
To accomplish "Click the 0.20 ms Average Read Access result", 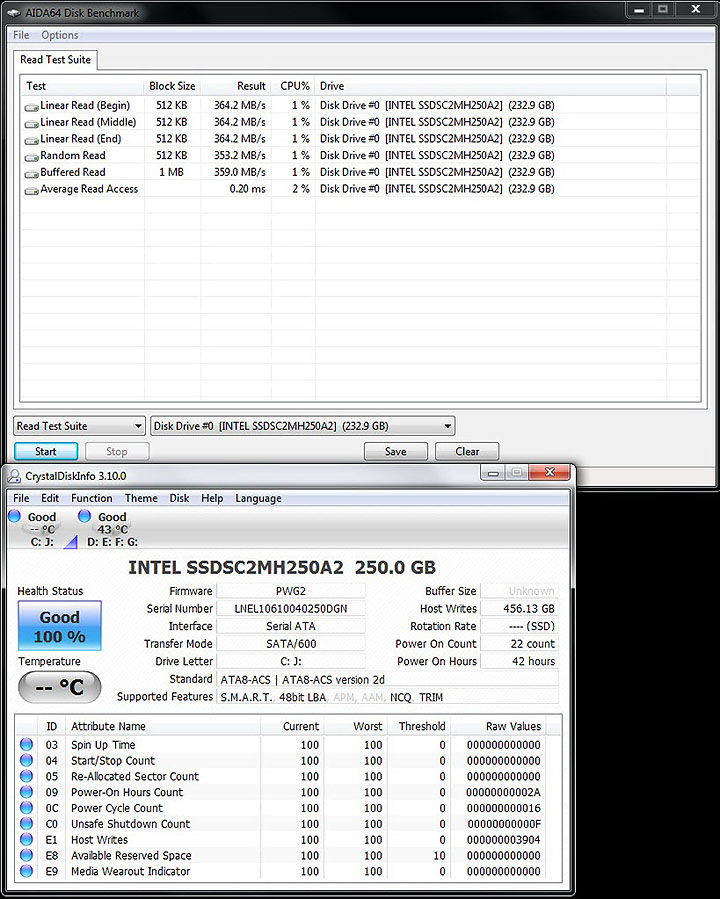I will click(247, 189).
